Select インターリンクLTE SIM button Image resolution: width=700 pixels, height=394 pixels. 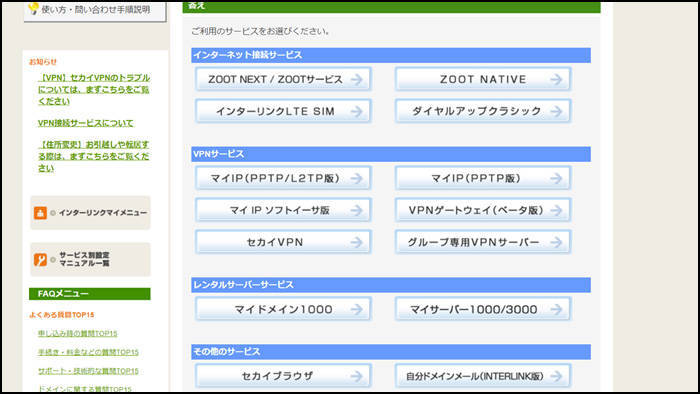coord(283,111)
